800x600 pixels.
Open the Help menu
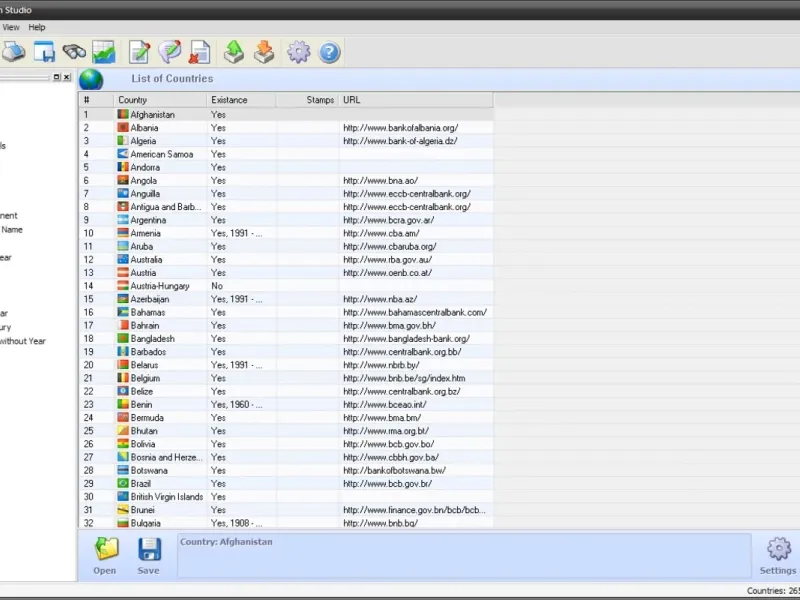coord(37,28)
